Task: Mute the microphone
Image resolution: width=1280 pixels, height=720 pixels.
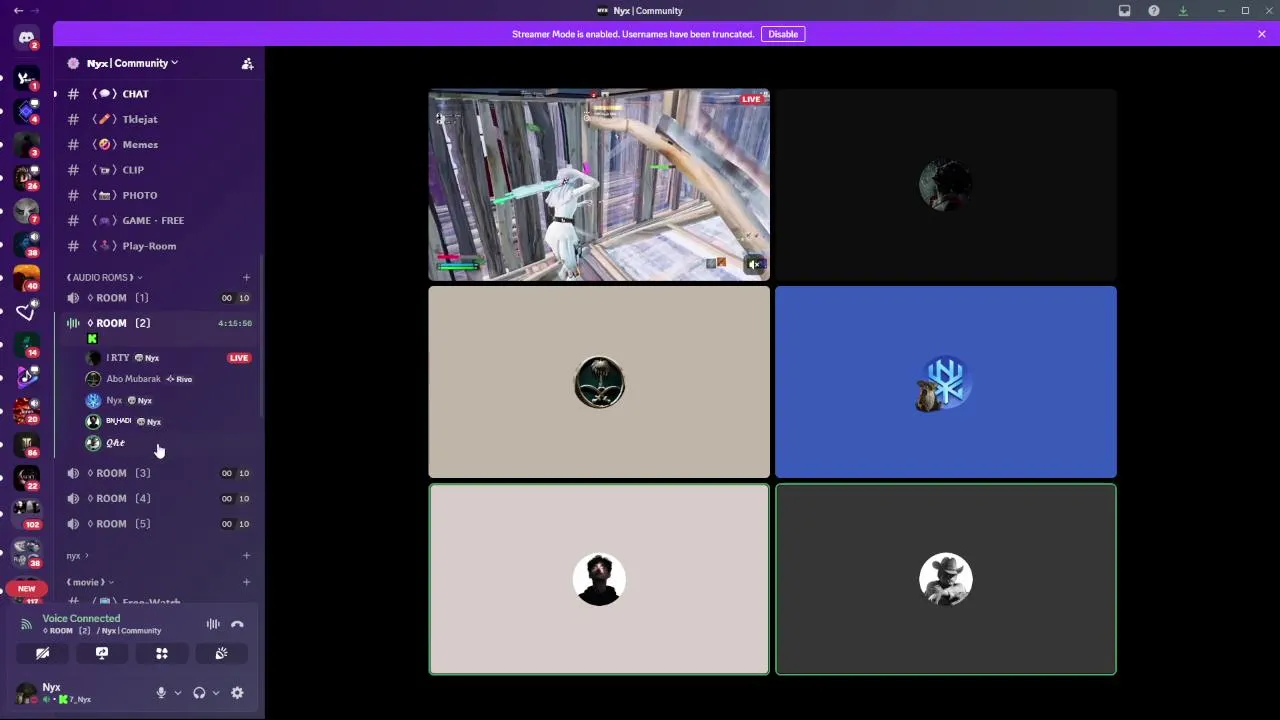Action: tap(161, 693)
